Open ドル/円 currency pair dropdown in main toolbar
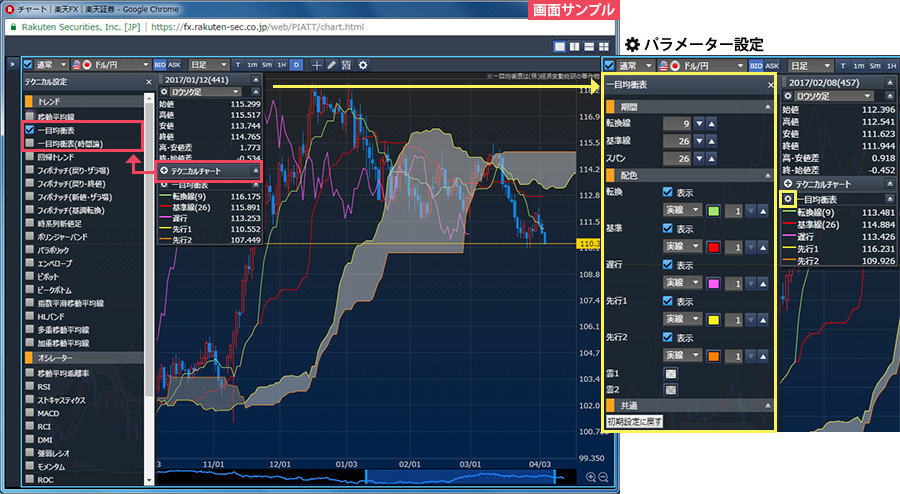Screen dimensions: 900x494 [111, 65]
